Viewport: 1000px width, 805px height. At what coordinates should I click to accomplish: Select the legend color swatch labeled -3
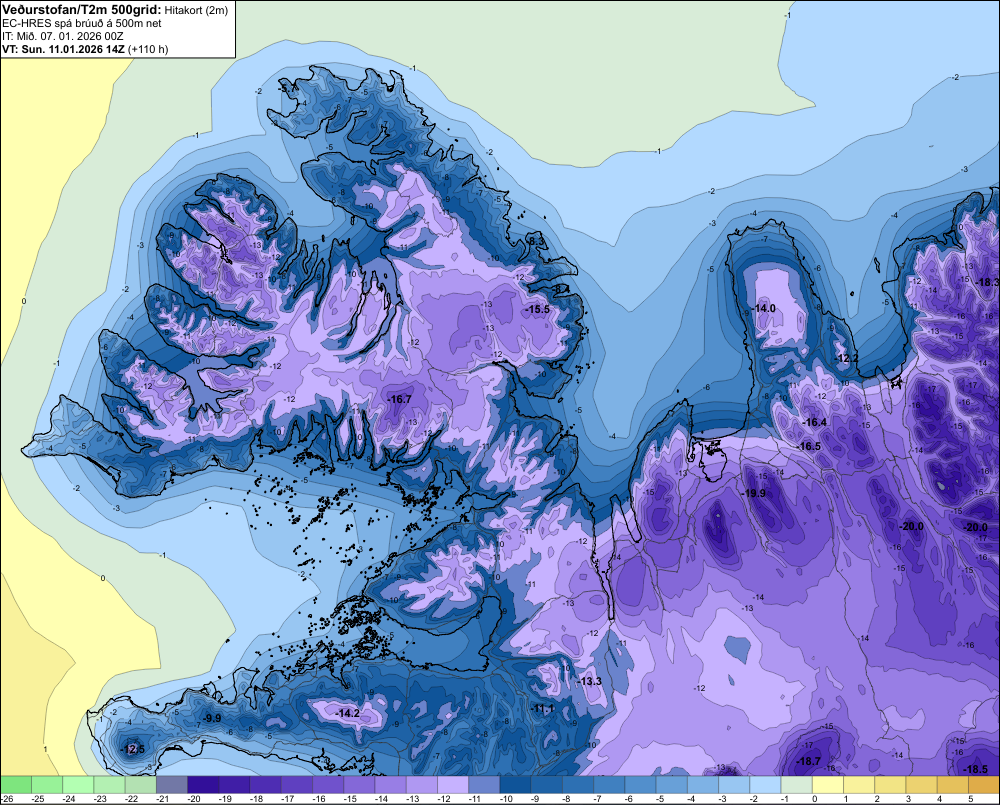coord(735,785)
